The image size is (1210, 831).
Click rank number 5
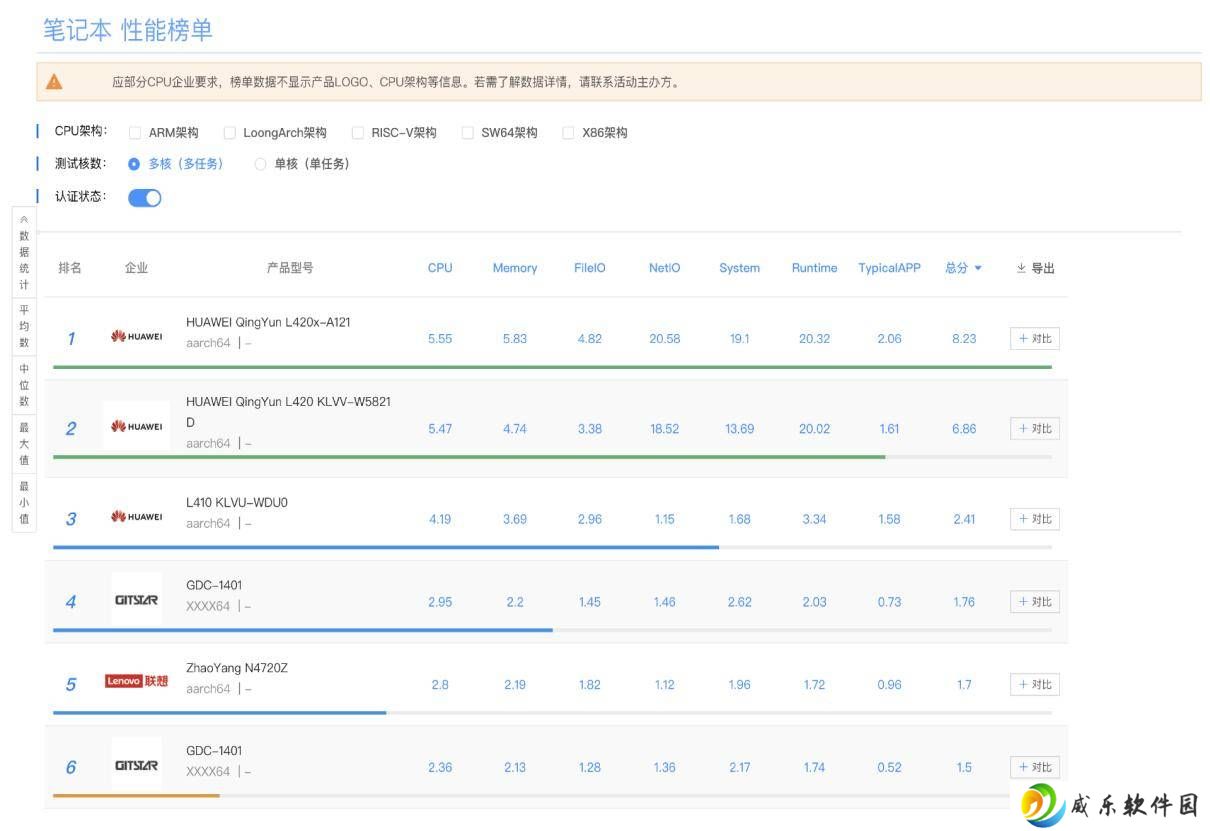[71, 685]
